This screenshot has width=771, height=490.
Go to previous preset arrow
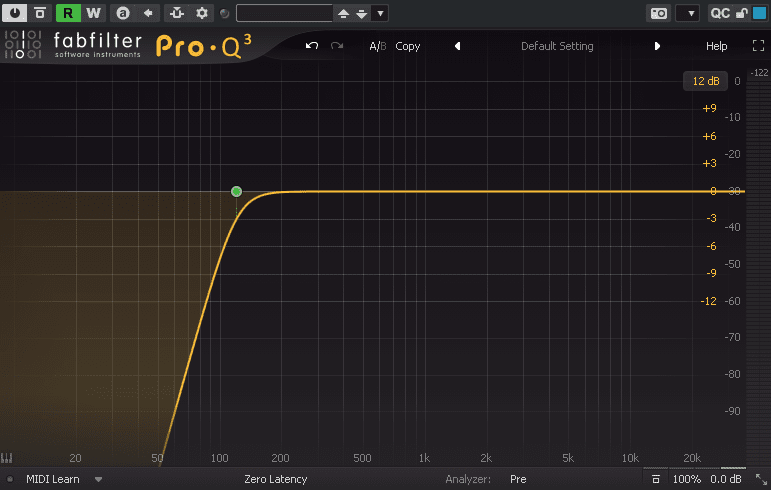point(457,46)
